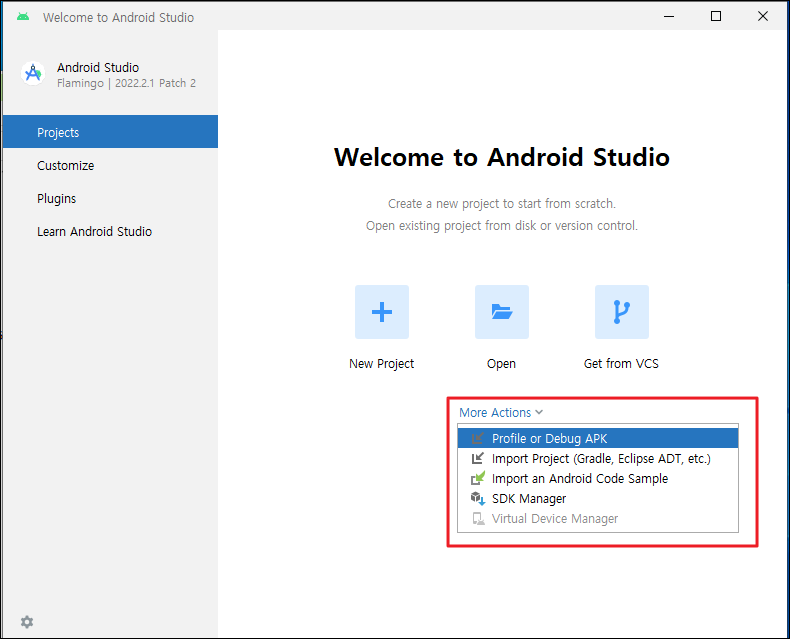Switch to the Customize section
Image resolution: width=790 pixels, height=639 pixels.
[110, 165]
